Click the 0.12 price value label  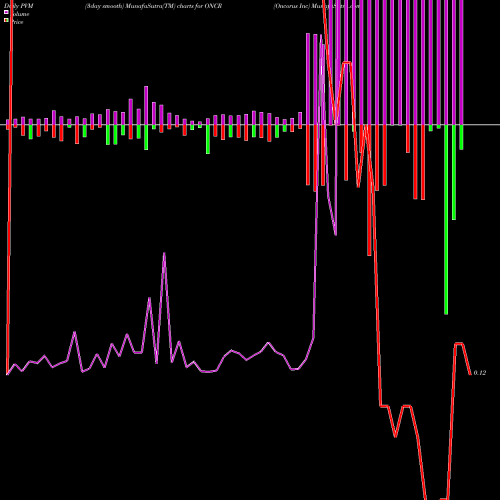point(480,373)
